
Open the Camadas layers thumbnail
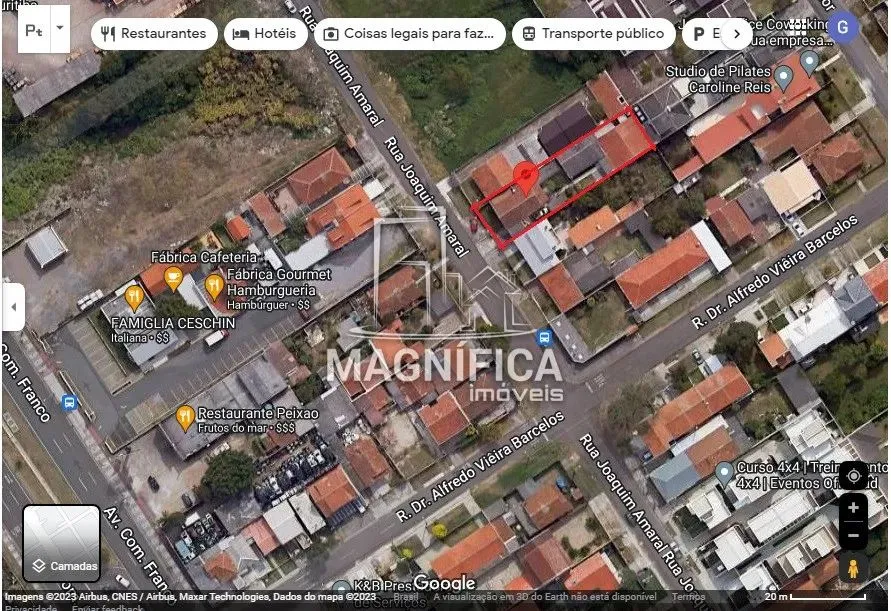pos(61,543)
